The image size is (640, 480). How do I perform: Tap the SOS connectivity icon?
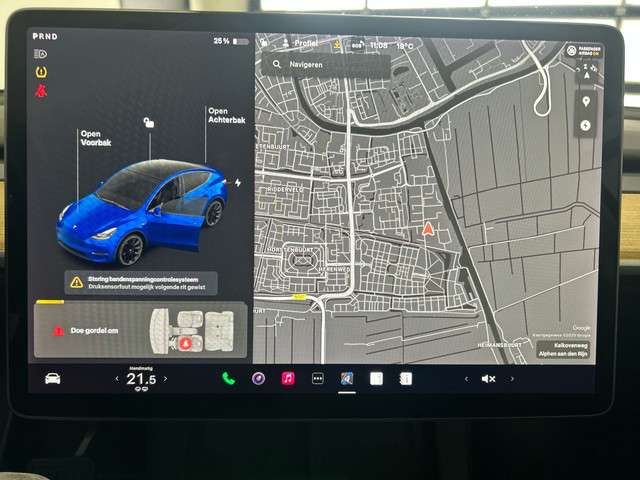click(356, 45)
